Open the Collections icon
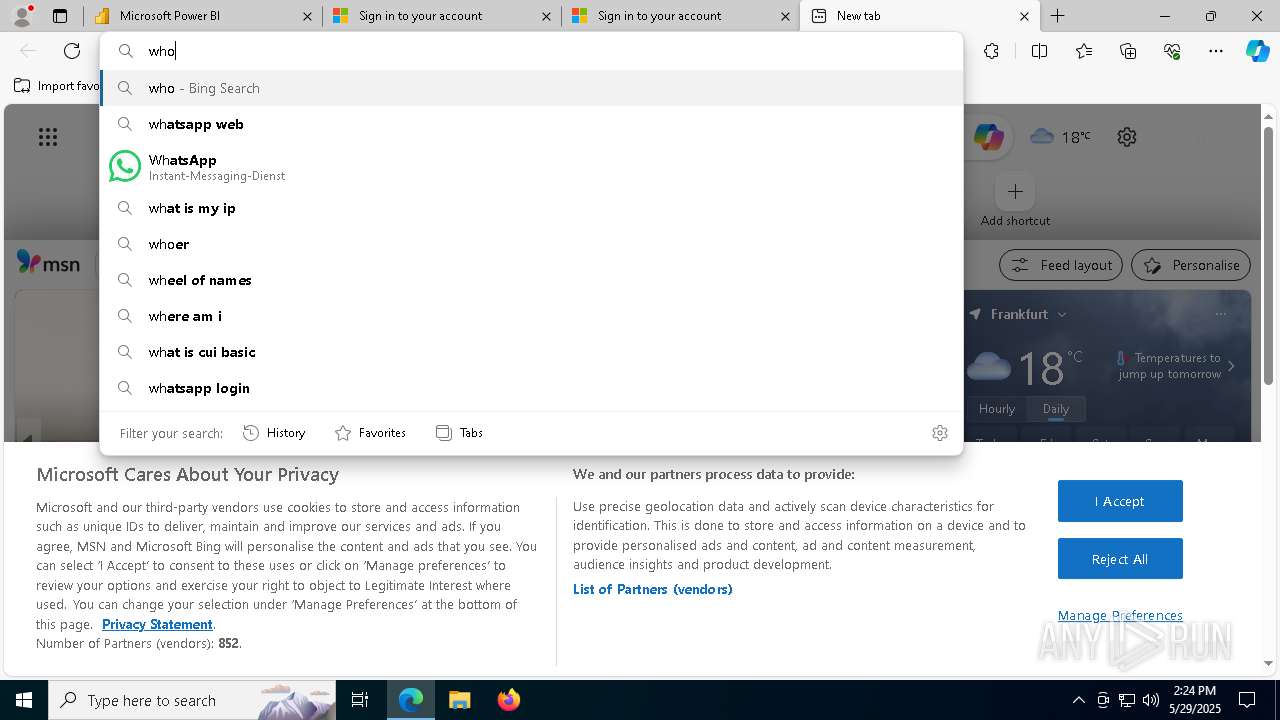 pyautogui.click(x=1128, y=51)
